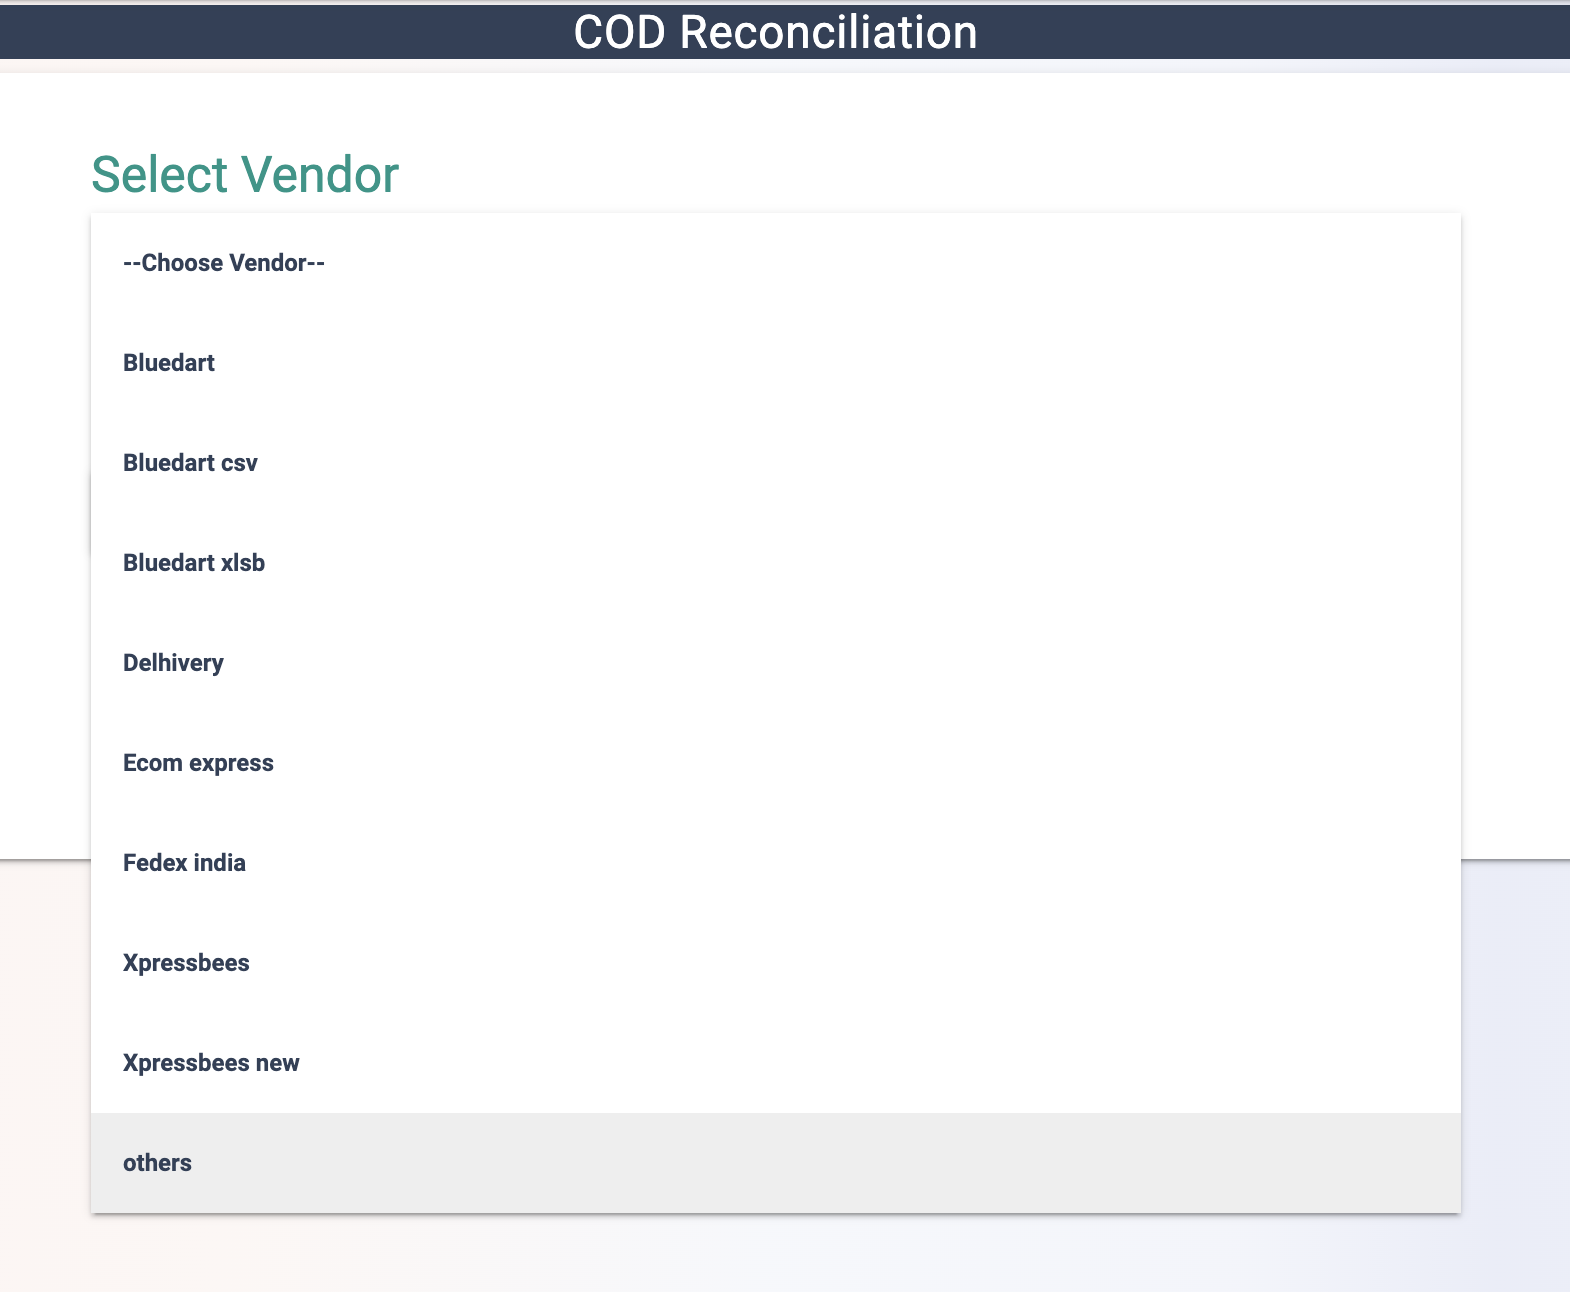Choose the Xpressbees vendor option
Screen dimensions: 1570x1292
[x=775, y=963]
